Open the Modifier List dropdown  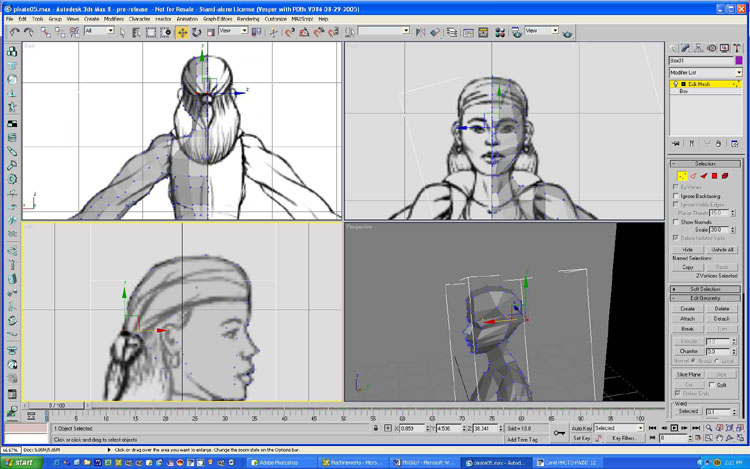(x=706, y=72)
